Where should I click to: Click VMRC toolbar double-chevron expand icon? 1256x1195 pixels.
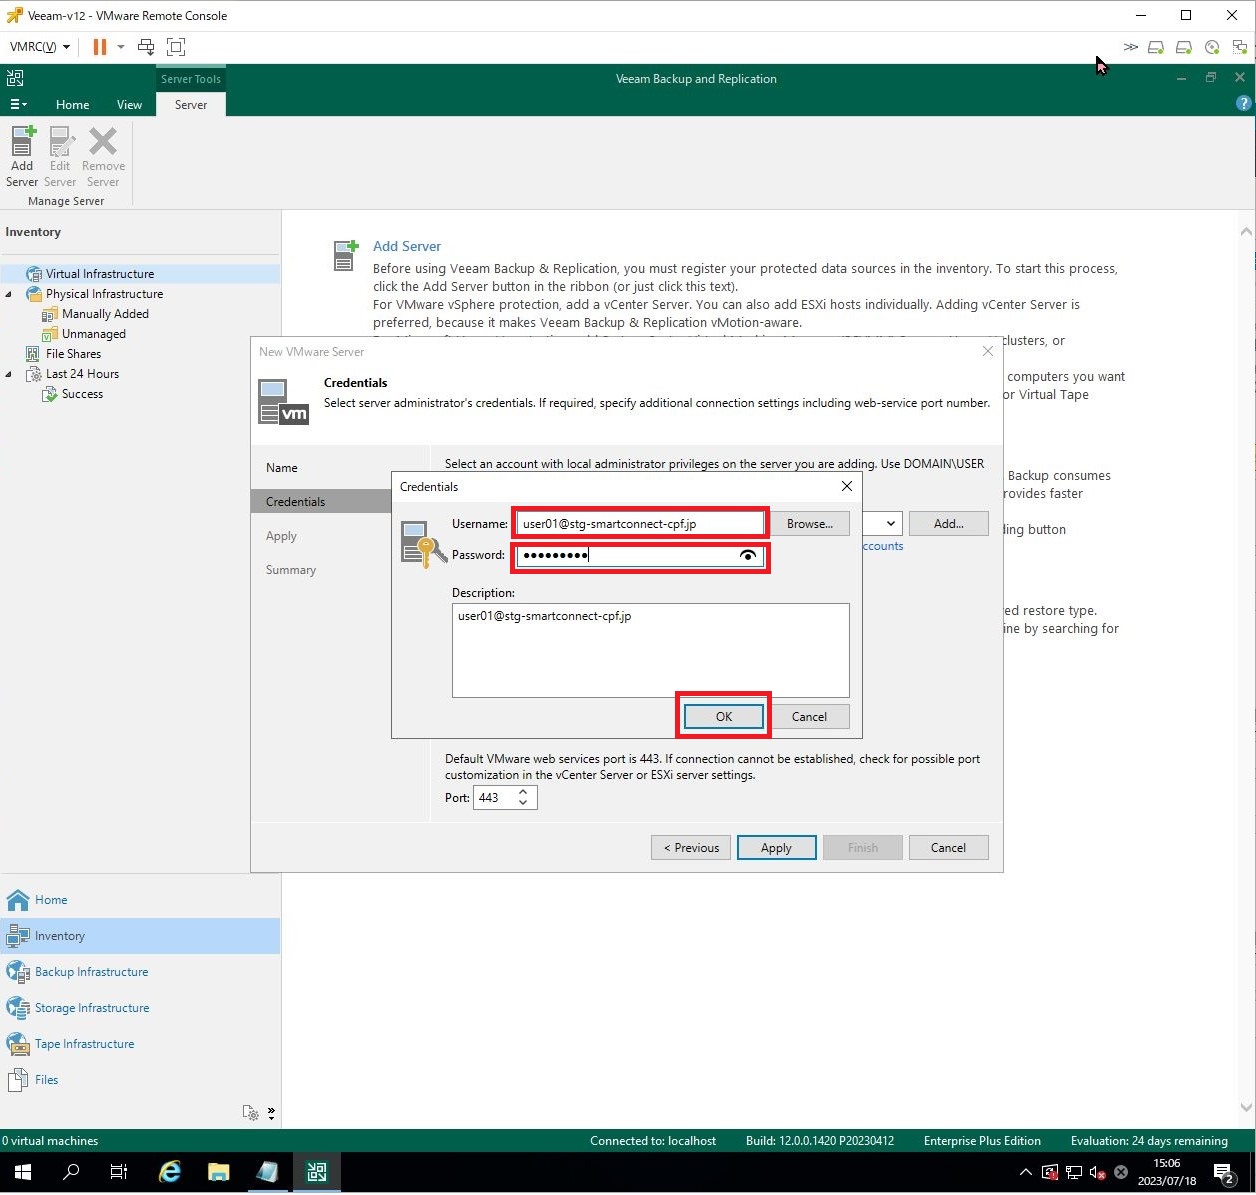(x=1131, y=47)
